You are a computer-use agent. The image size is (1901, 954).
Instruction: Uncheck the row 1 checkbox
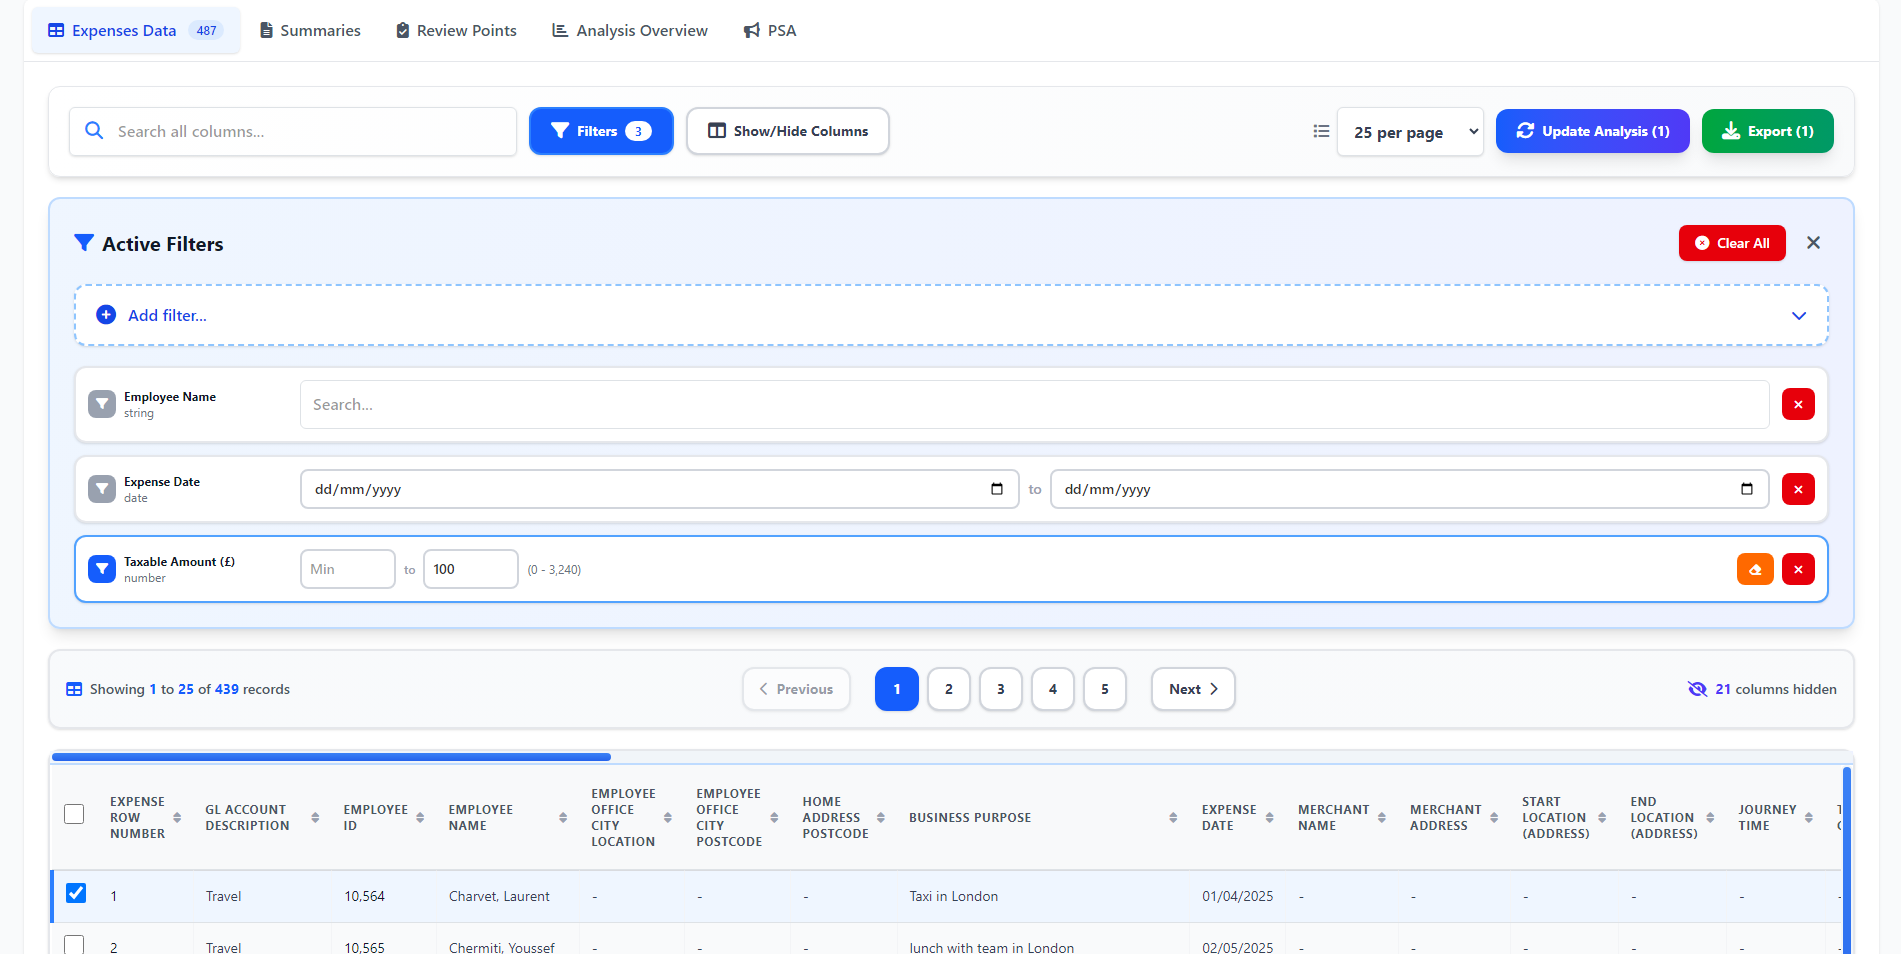point(76,893)
